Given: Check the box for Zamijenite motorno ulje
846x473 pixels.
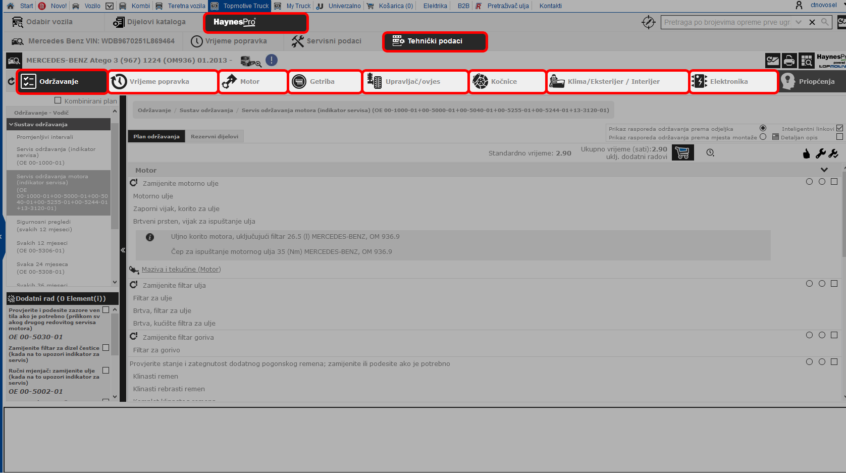Looking at the screenshot, I should [834, 182].
